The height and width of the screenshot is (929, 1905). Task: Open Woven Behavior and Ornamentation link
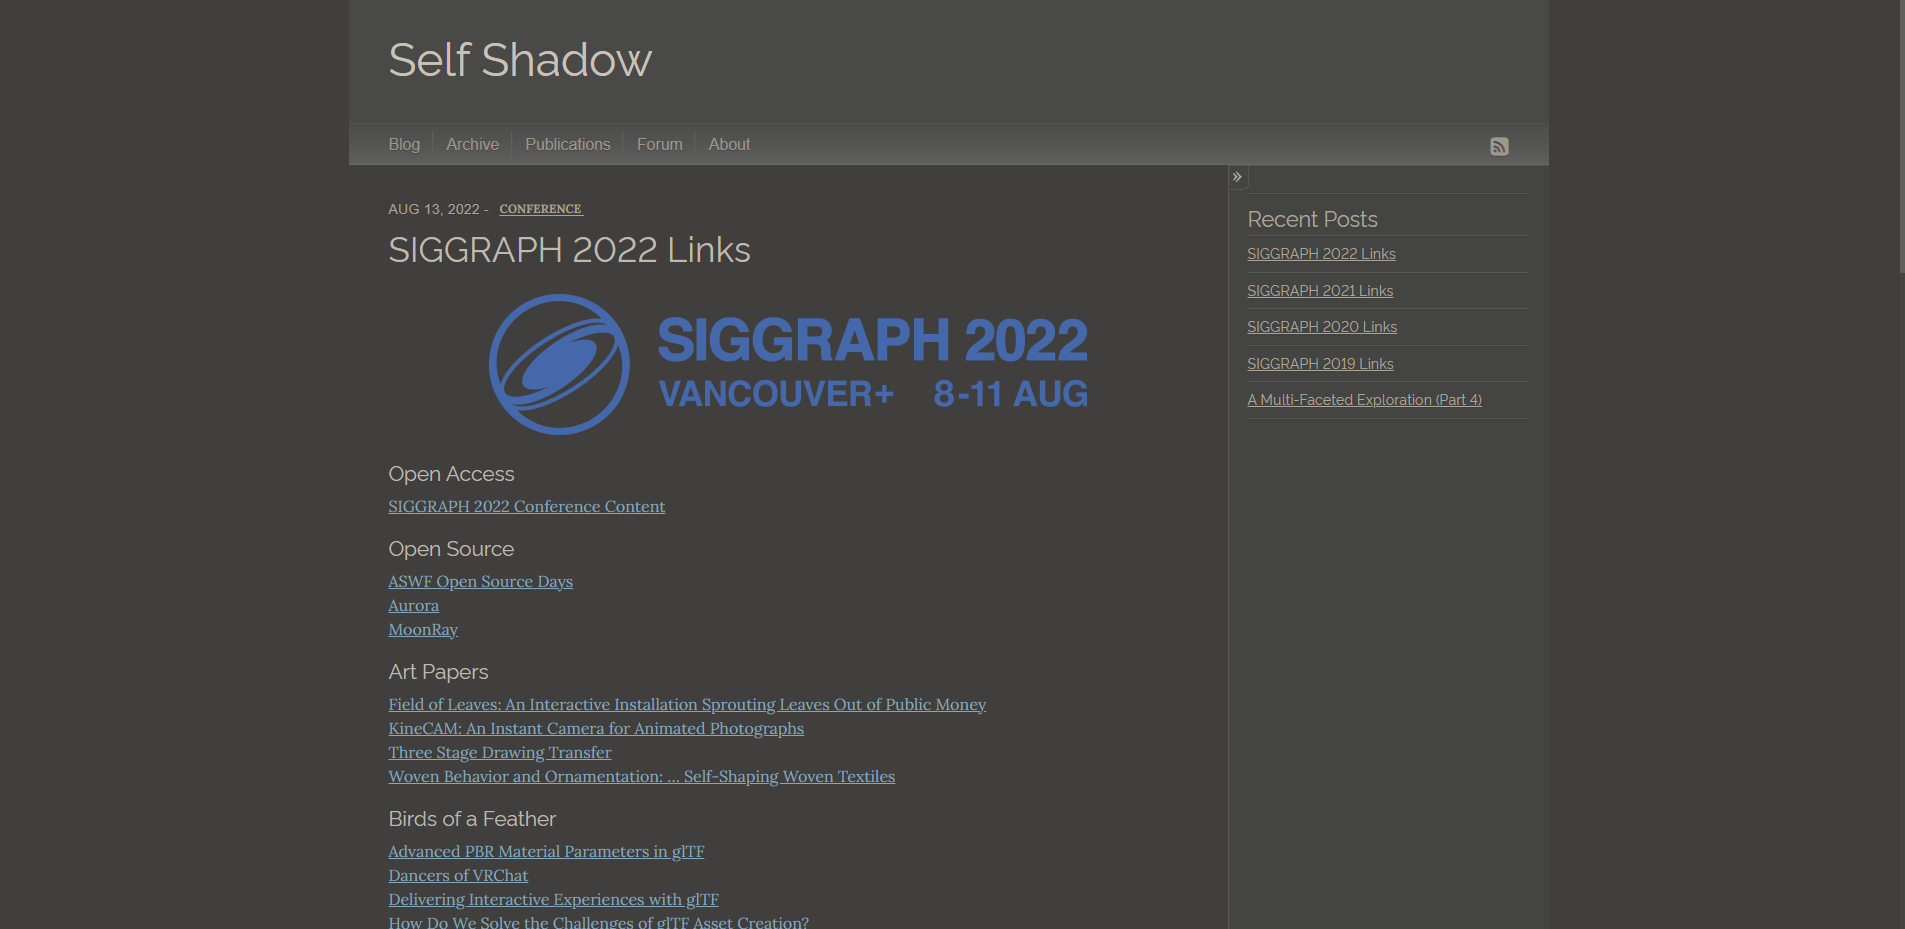pyautogui.click(x=641, y=777)
